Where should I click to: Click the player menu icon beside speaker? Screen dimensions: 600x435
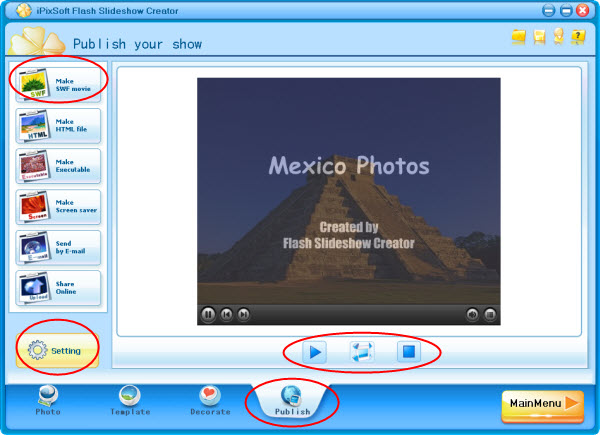click(490, 314)
